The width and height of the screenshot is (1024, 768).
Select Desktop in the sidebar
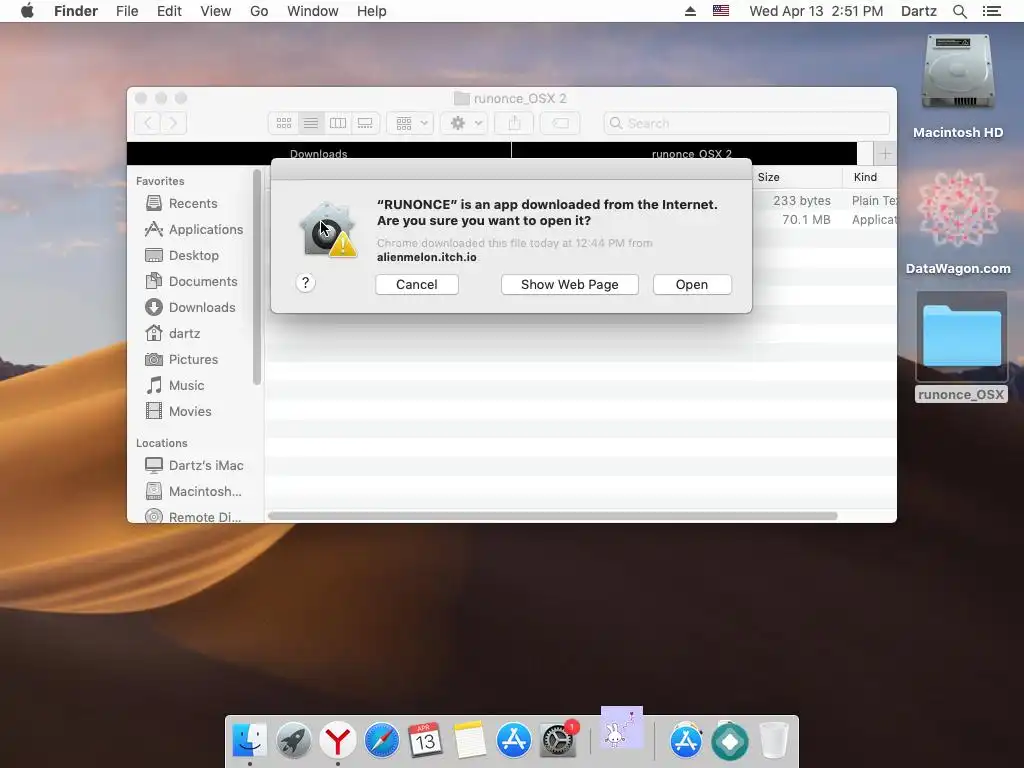[x=193, y=255]
